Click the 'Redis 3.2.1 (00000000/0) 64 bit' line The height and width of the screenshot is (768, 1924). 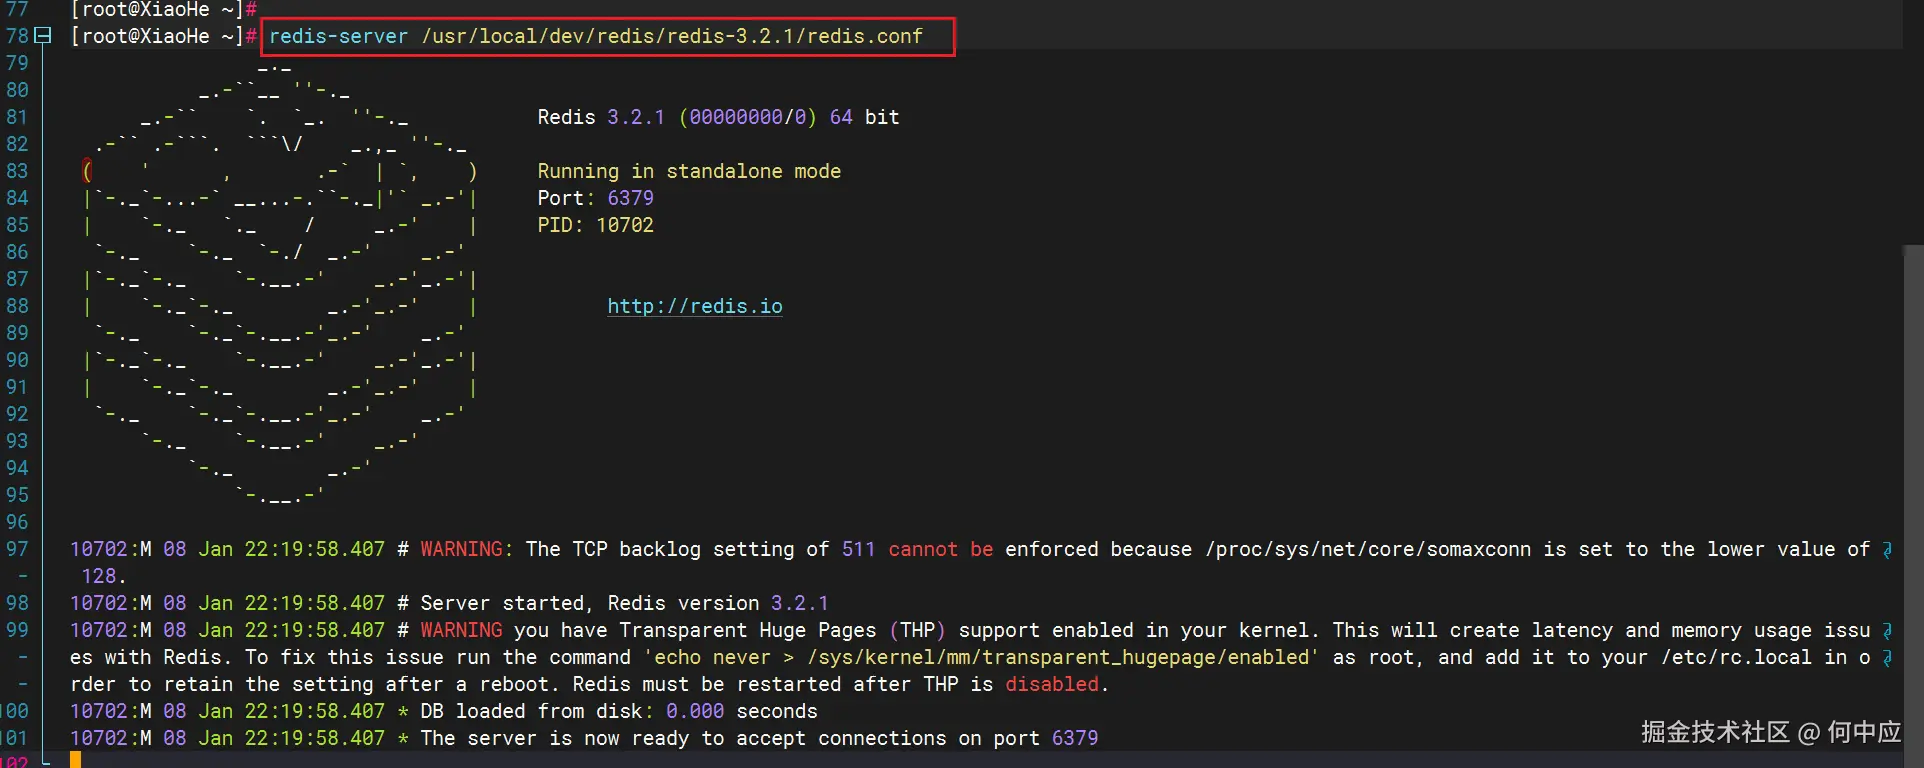tap(718, 117)
